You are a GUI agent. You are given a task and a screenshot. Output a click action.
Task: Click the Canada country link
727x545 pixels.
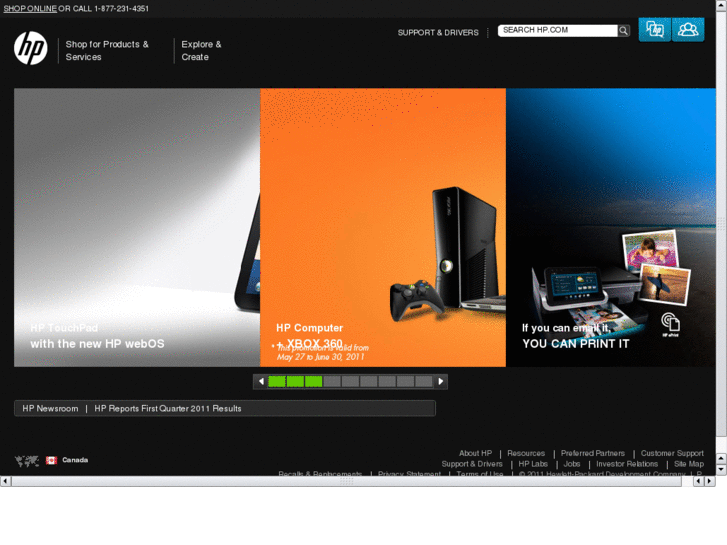pos(75,460)
